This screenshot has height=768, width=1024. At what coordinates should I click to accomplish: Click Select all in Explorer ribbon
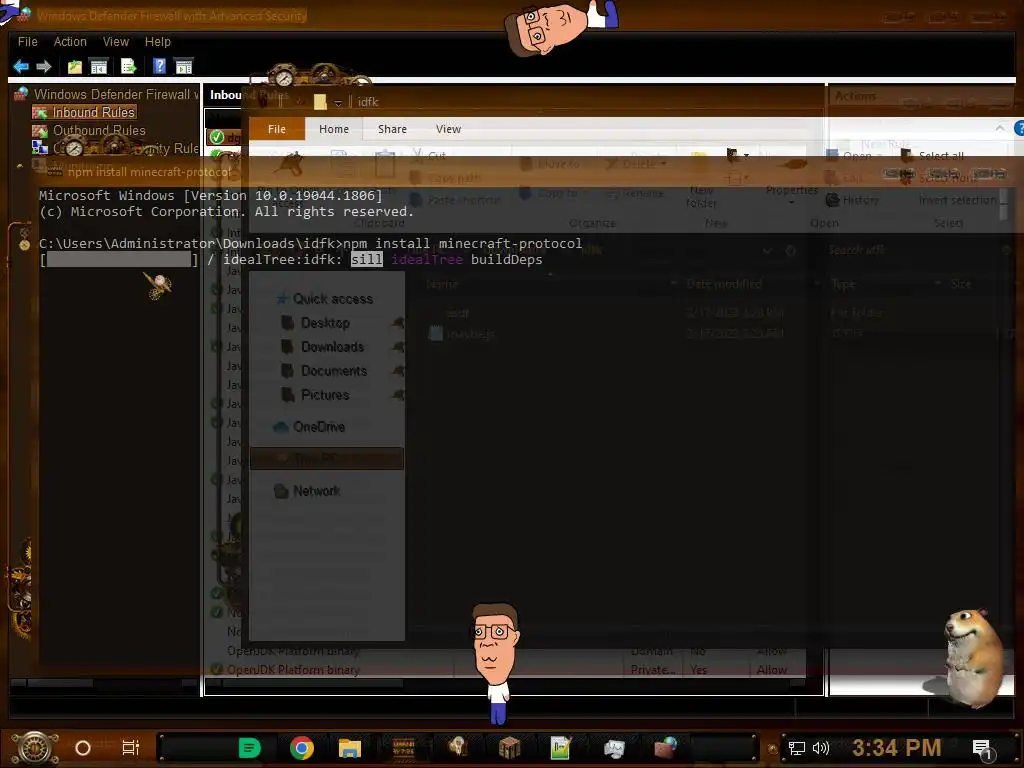click(933, 156)
